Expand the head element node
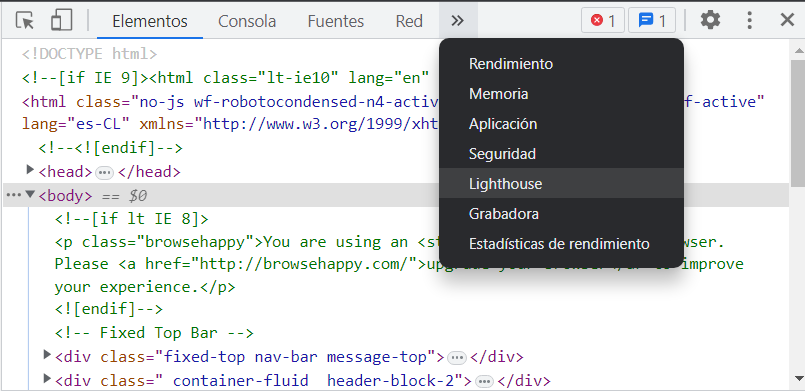 point(30,169)
